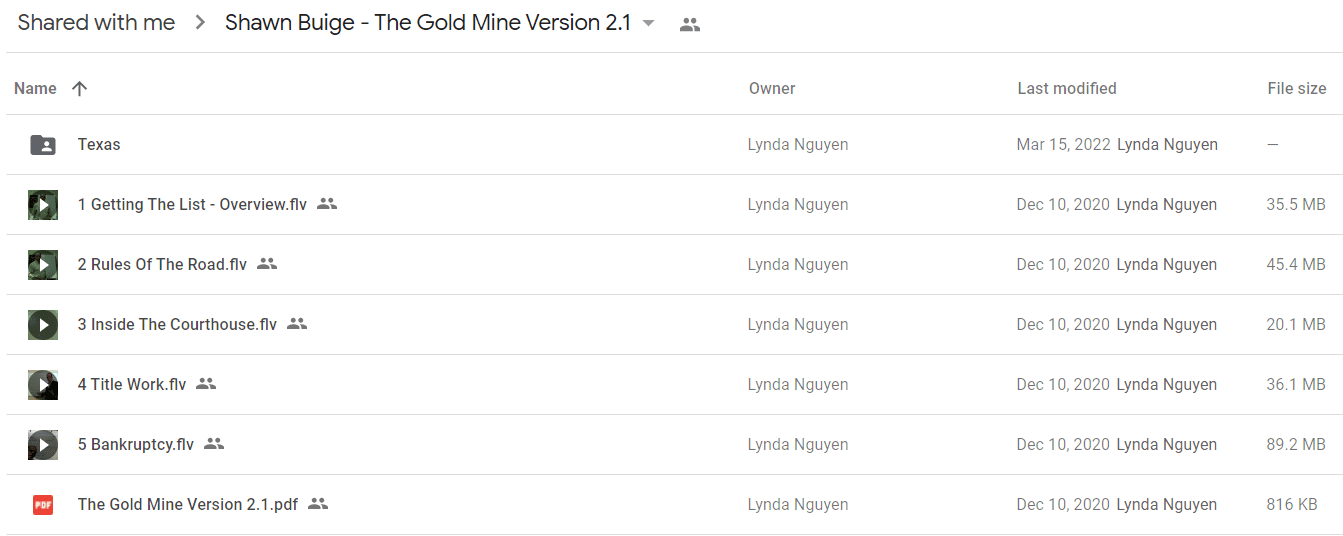The width and height of the screenshot is (1343, 536).
Task: Select the 5 Bankruptcy.flv file name
Action: [x=136, y=445]
